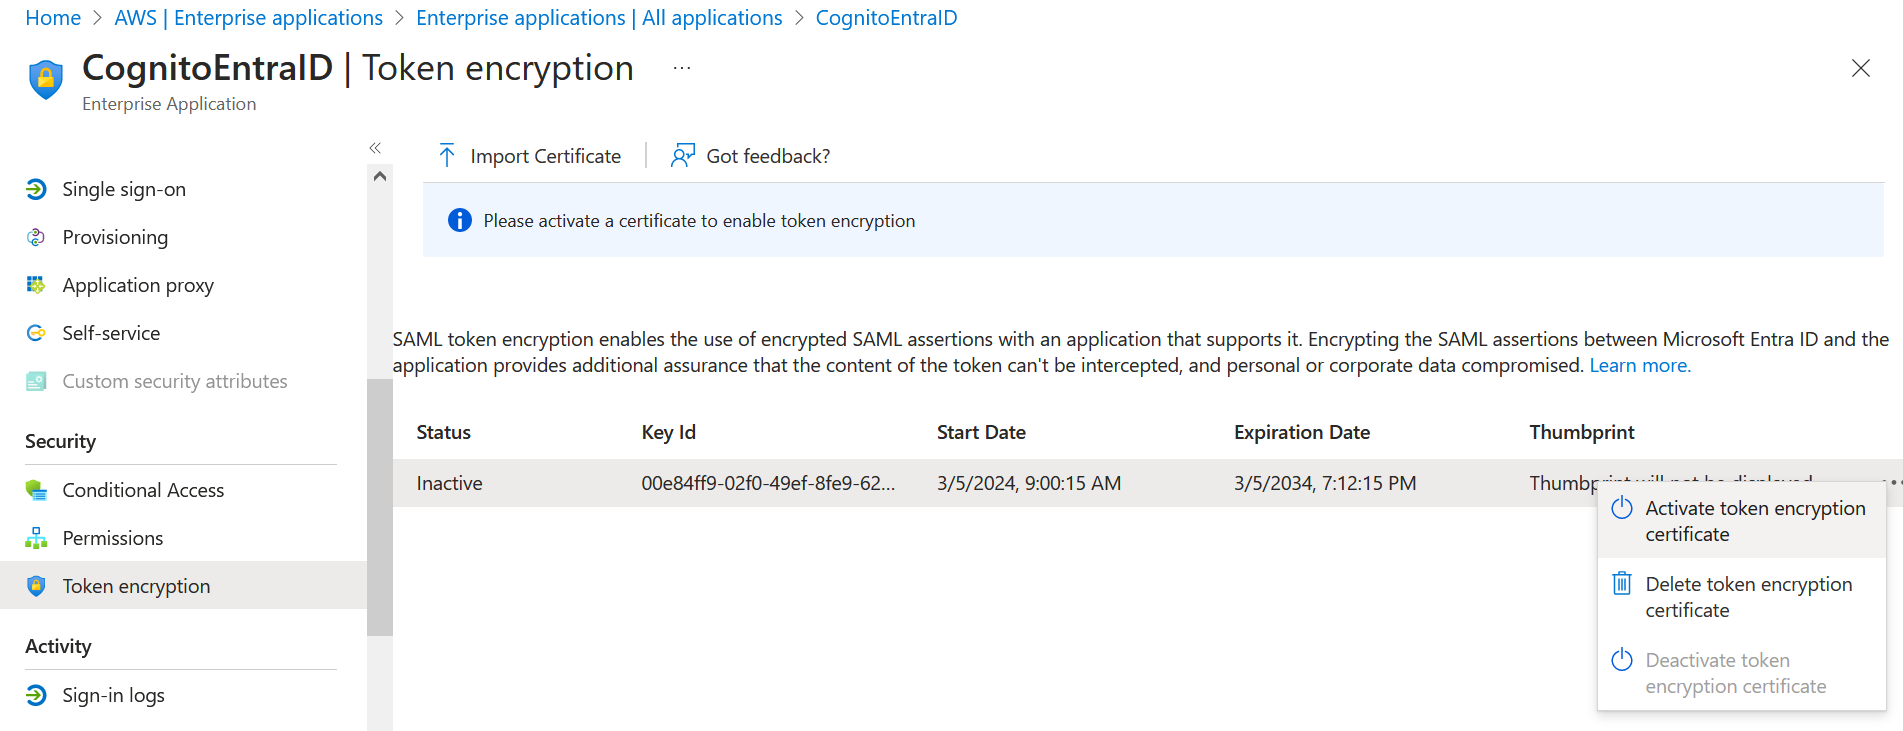1903x731 pixels.
Task: Click Got feedback? button
Action: pyautogui.click(x=751, y=156)
